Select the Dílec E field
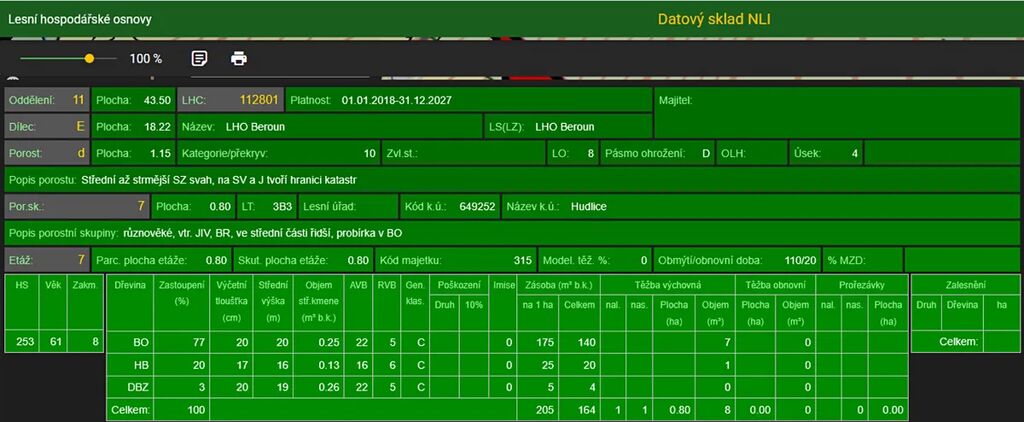This screenshot has height=422, width=1024. pyautogui.click(x=46, y=127)
